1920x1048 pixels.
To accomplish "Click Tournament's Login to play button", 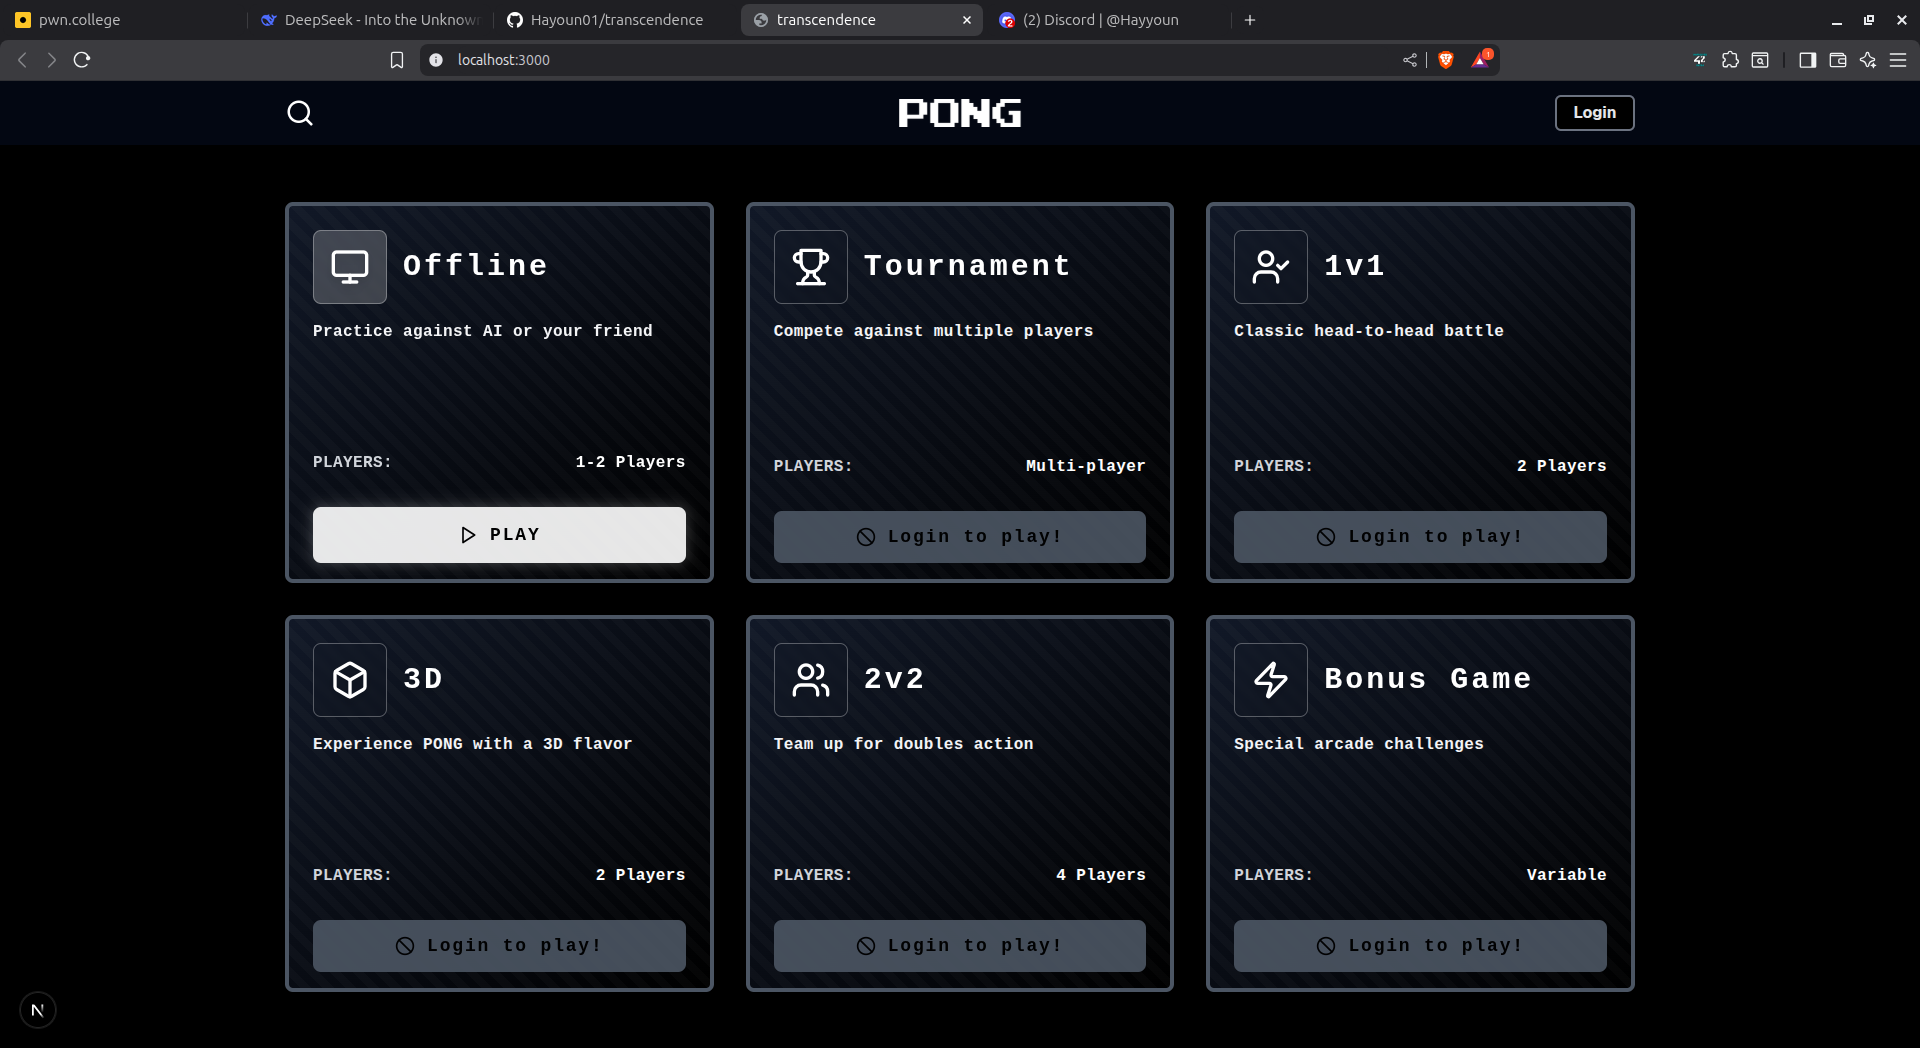I will click(959, 537).
